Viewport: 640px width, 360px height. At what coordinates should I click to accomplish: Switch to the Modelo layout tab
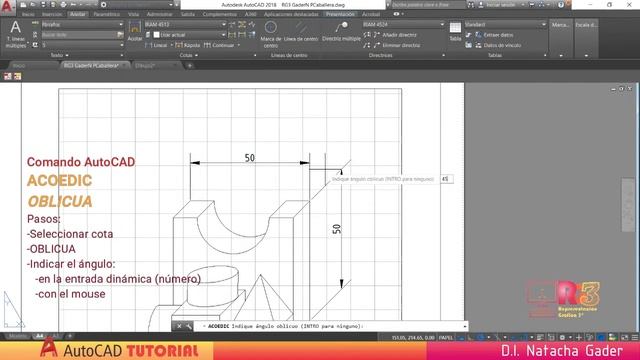click(x=18, y=336)
